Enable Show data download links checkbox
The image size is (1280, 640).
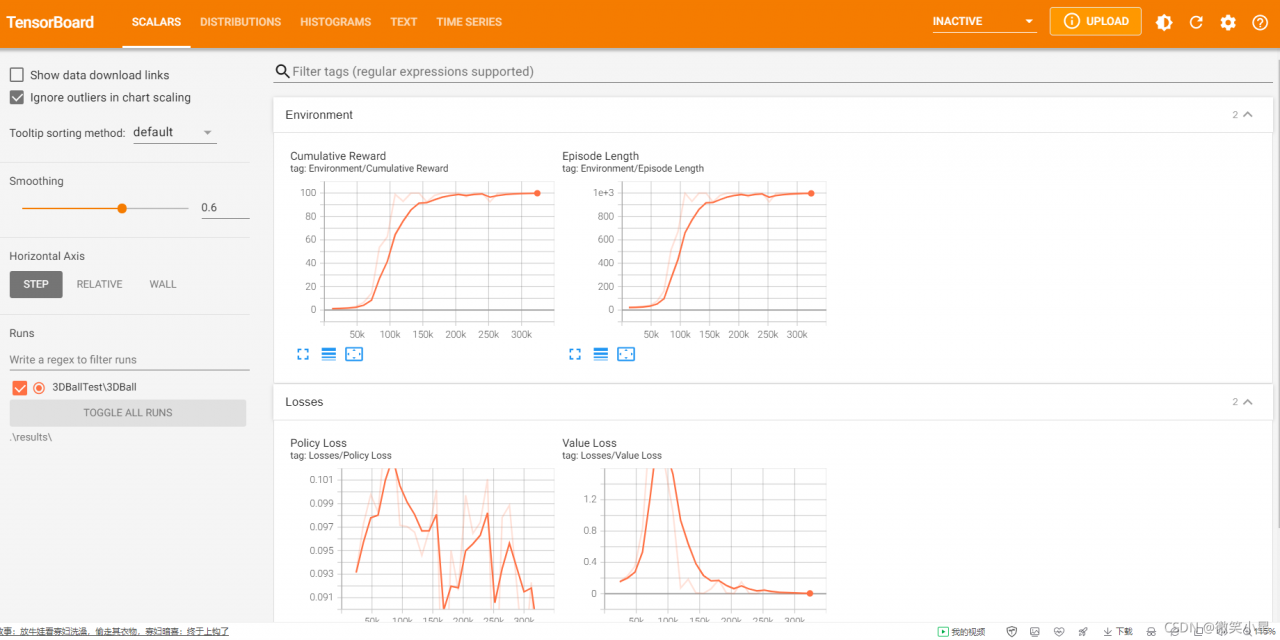(17, 75)
